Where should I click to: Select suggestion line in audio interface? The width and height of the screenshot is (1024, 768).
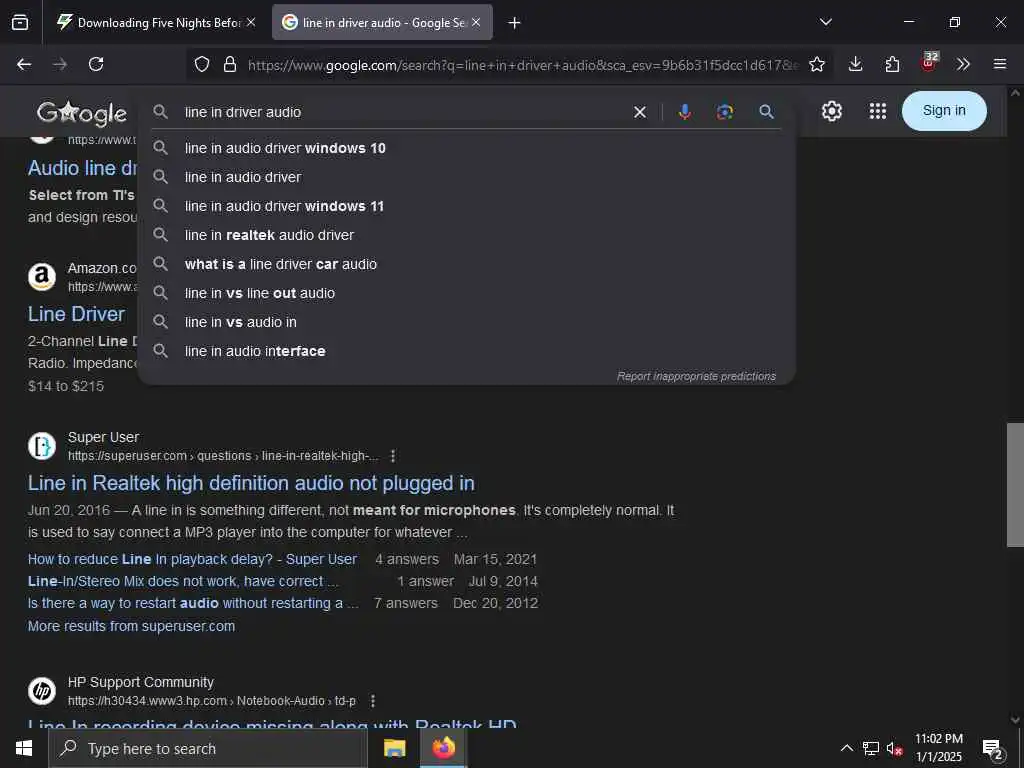(466, 351)
